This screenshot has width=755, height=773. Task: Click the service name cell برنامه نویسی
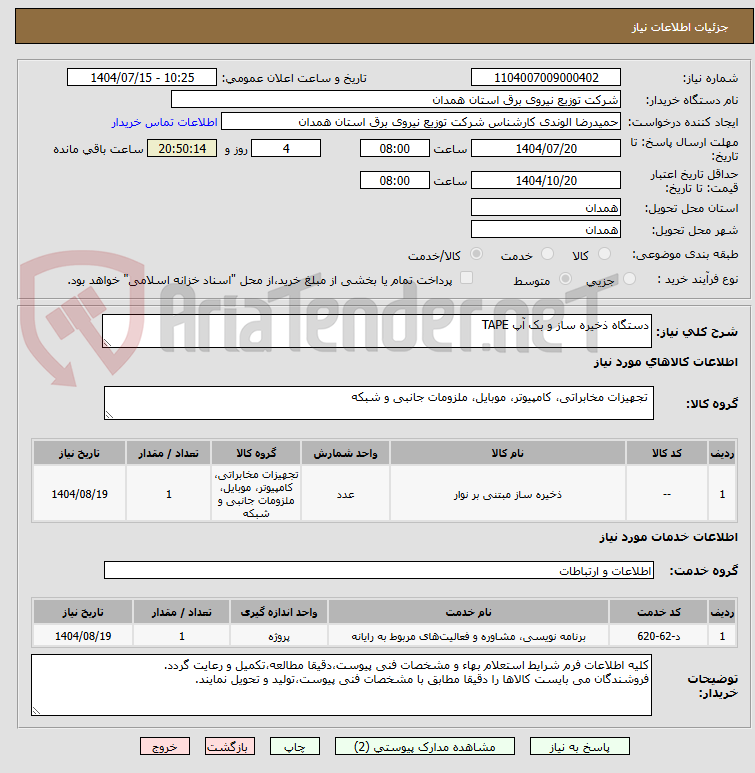click(x=468, y=636)
